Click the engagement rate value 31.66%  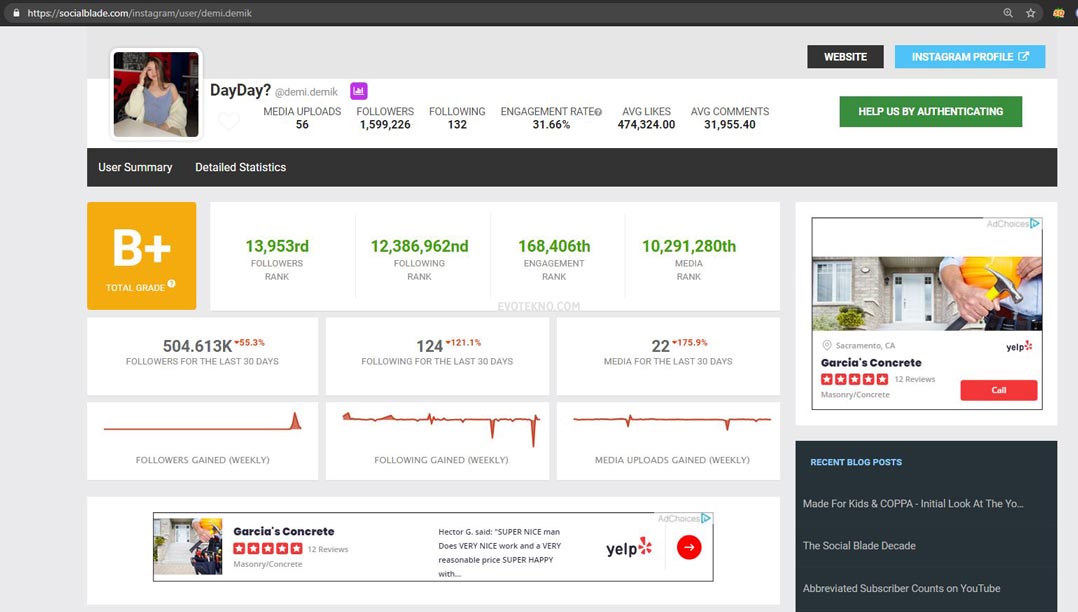click(551, 124)
